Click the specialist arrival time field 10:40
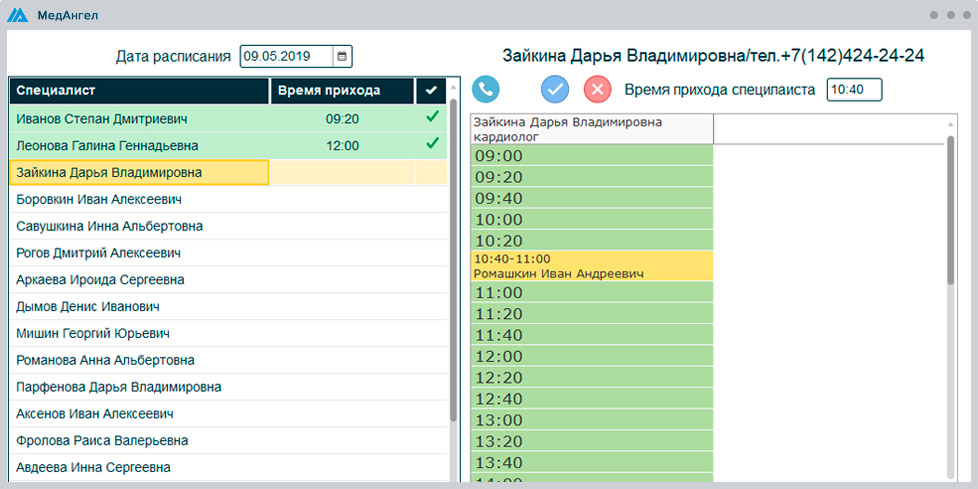 pos(853,90)
